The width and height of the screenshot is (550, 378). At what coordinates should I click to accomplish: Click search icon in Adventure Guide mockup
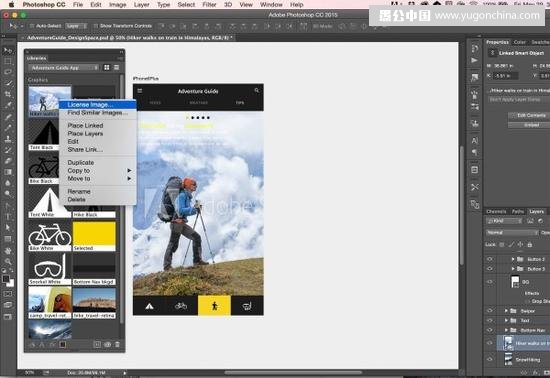click(x=257, y=90)
